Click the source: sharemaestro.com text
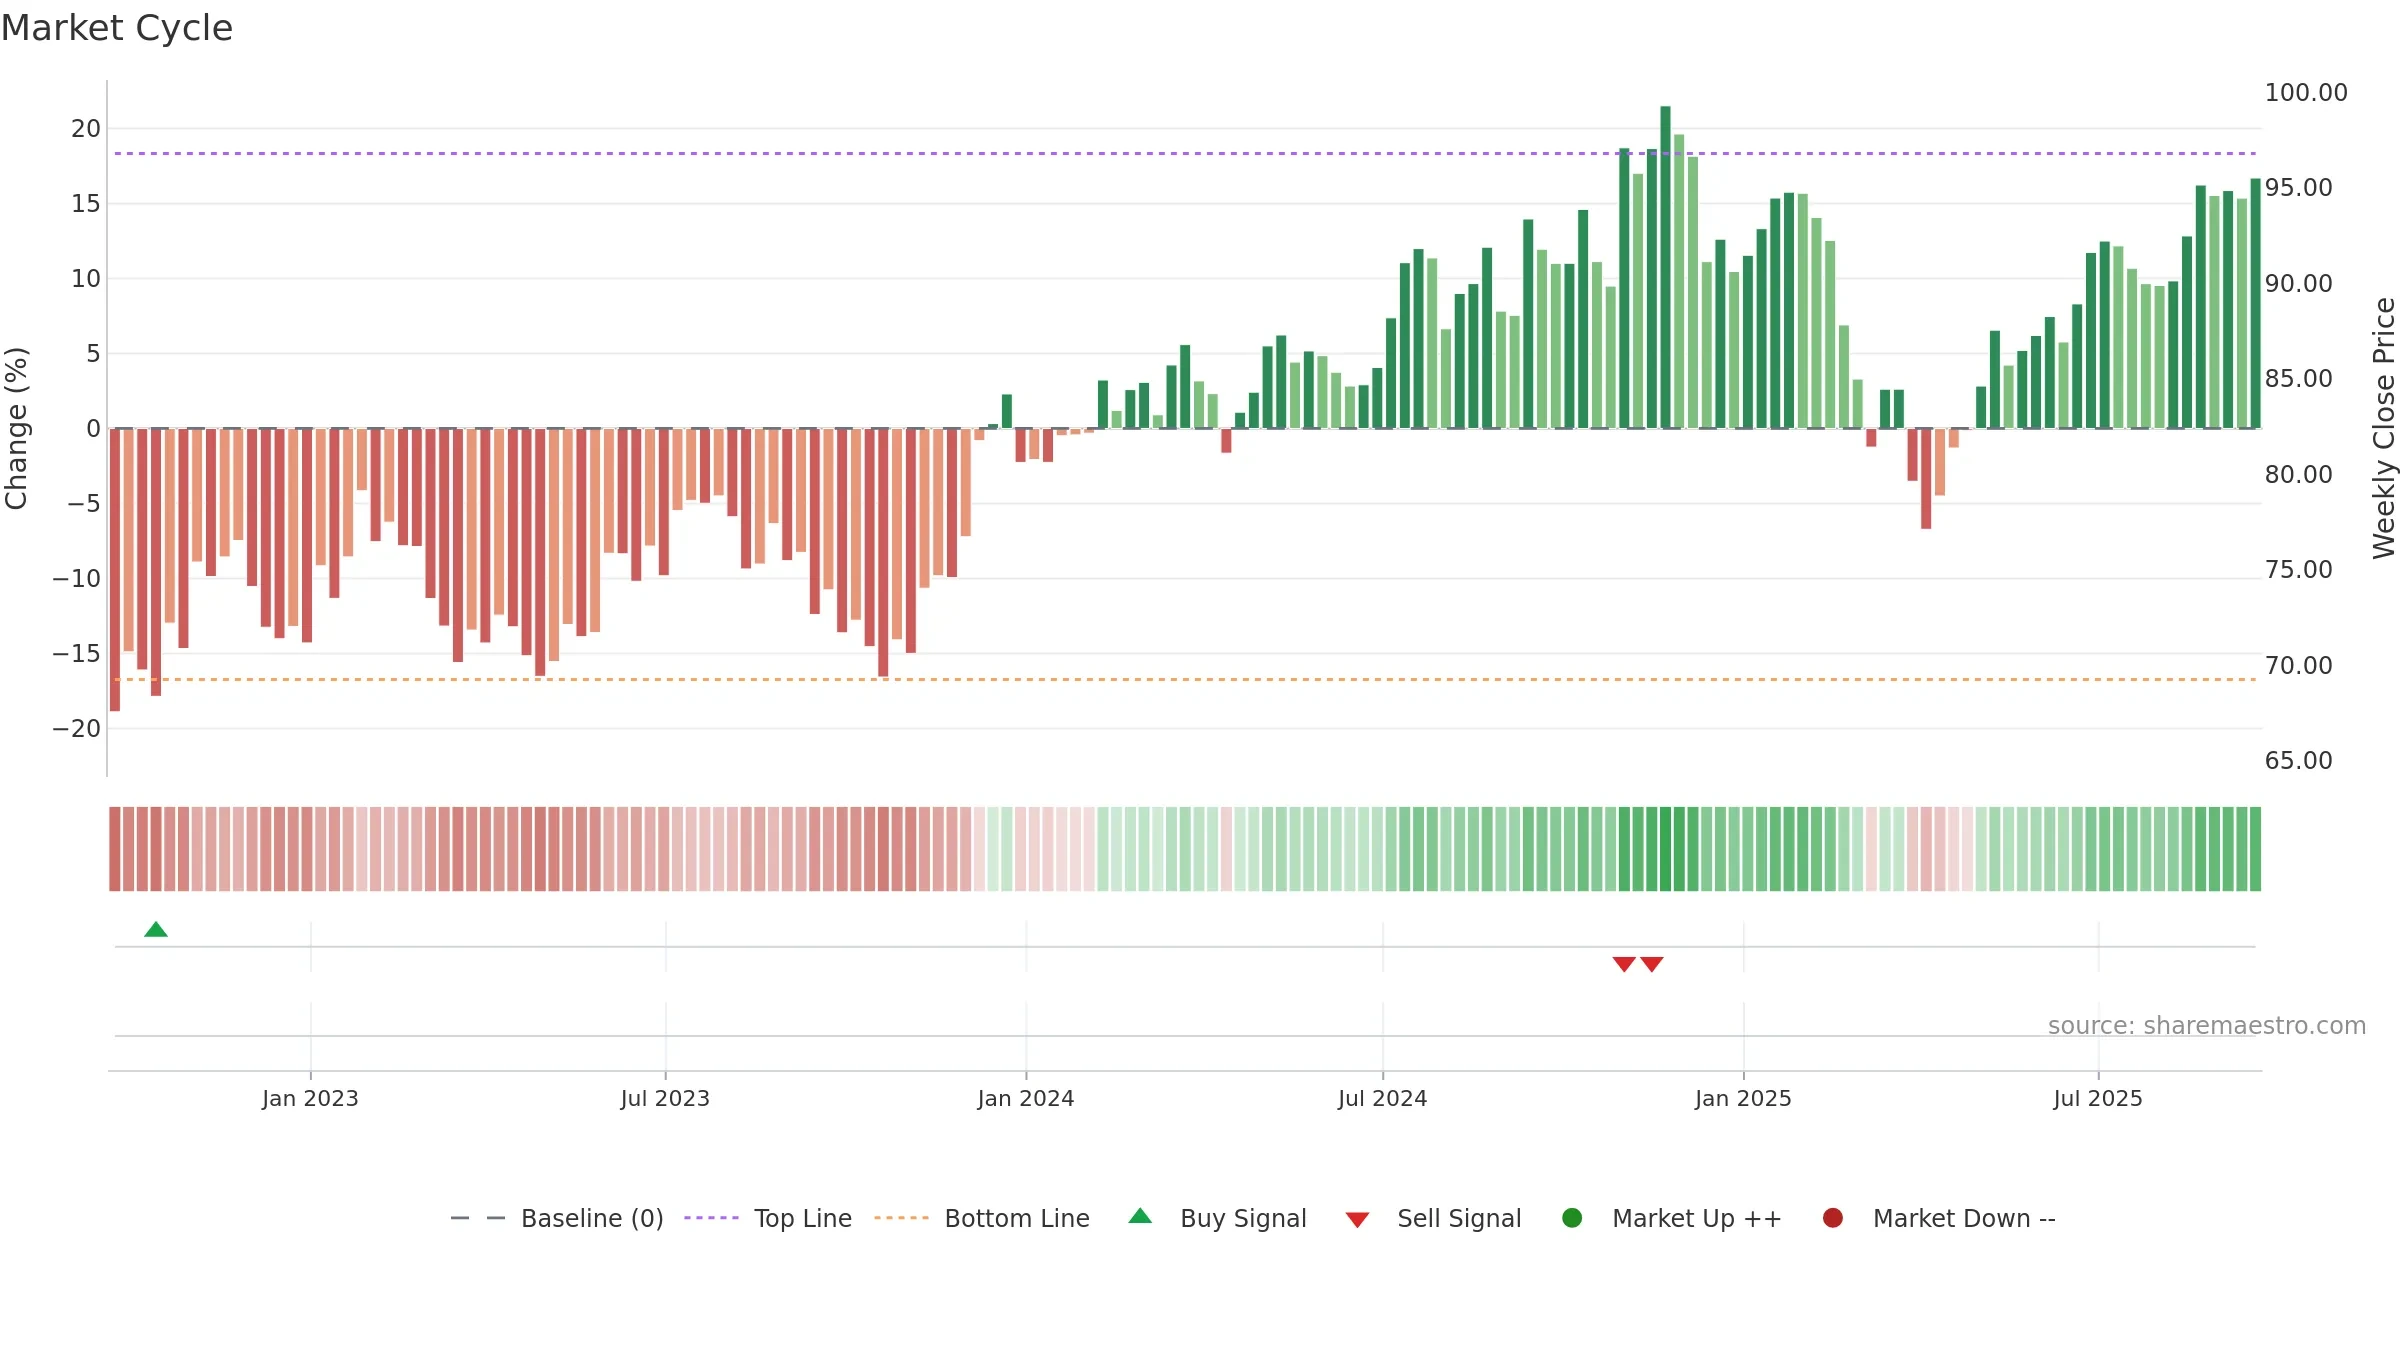 pyautogui.click(x=2207, y=1026)
